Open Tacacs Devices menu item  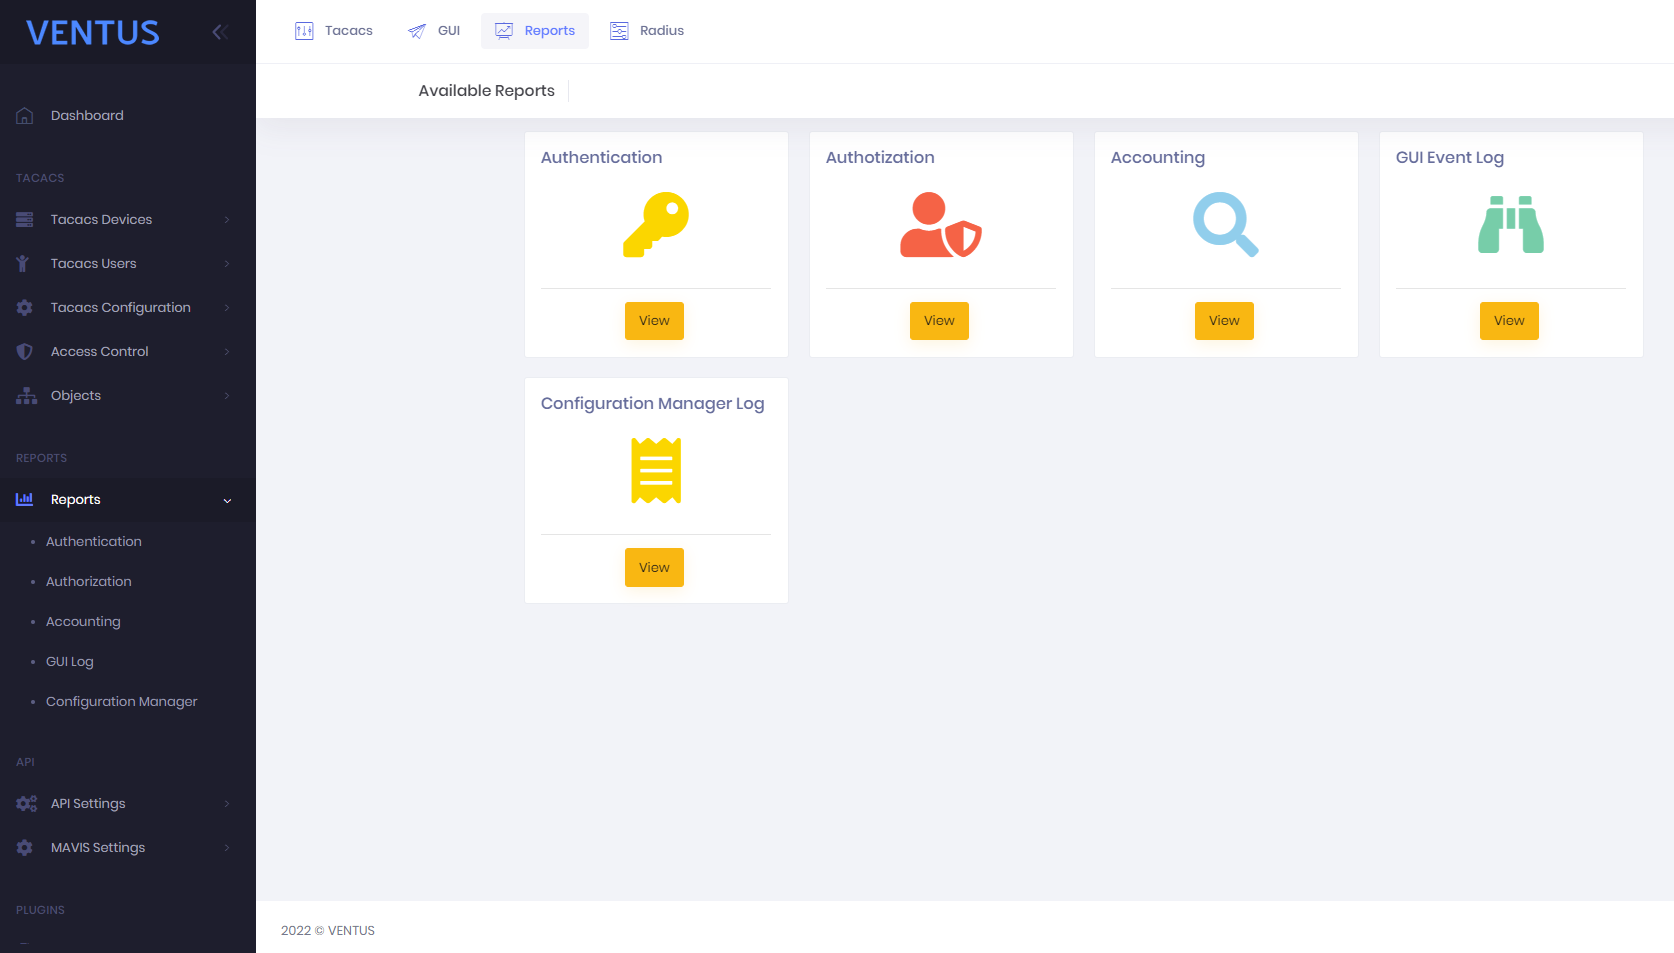click(x=128, y=220)
